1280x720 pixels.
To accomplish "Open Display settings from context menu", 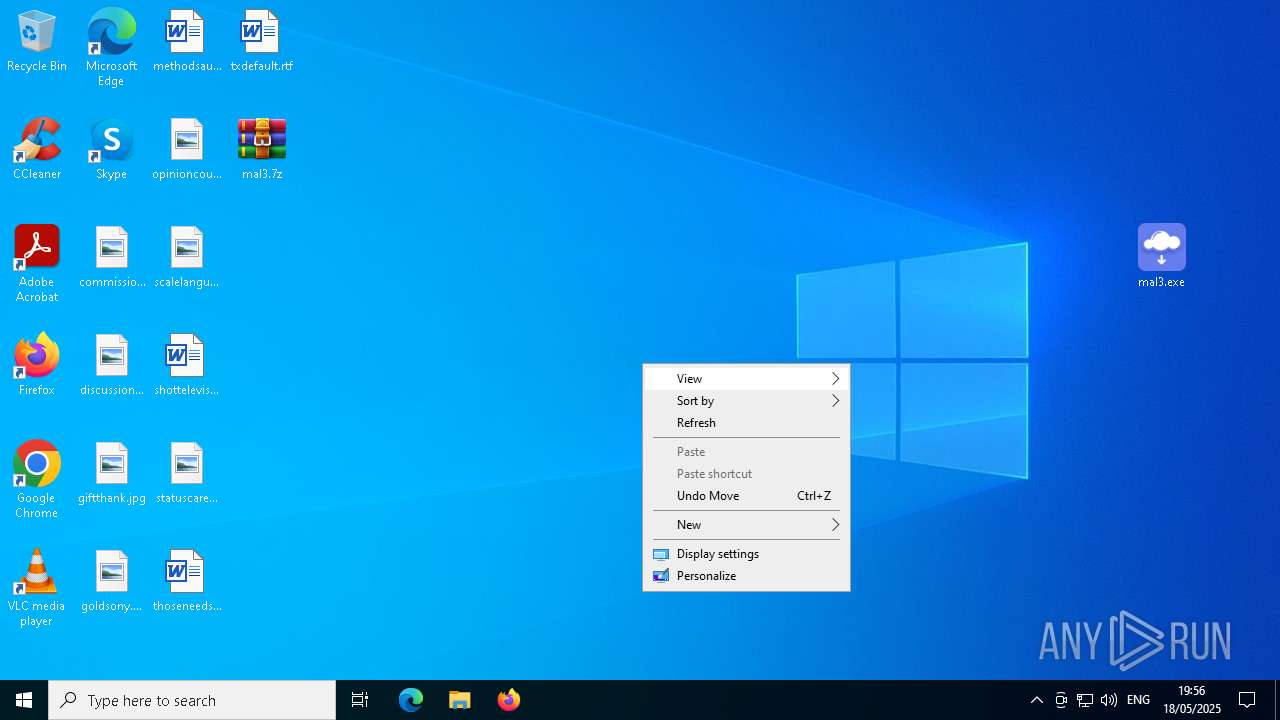I will pyautogui.click(x=746, y=554).
